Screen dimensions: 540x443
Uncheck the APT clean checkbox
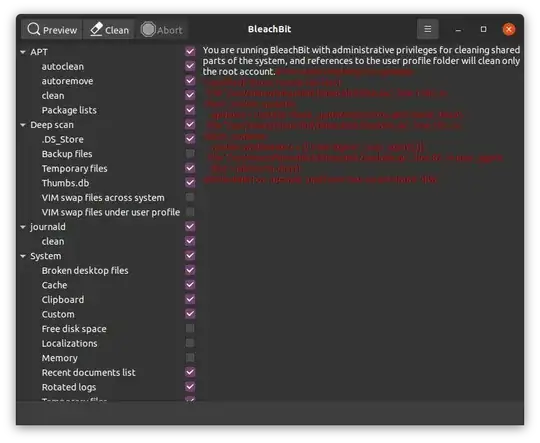190,95
